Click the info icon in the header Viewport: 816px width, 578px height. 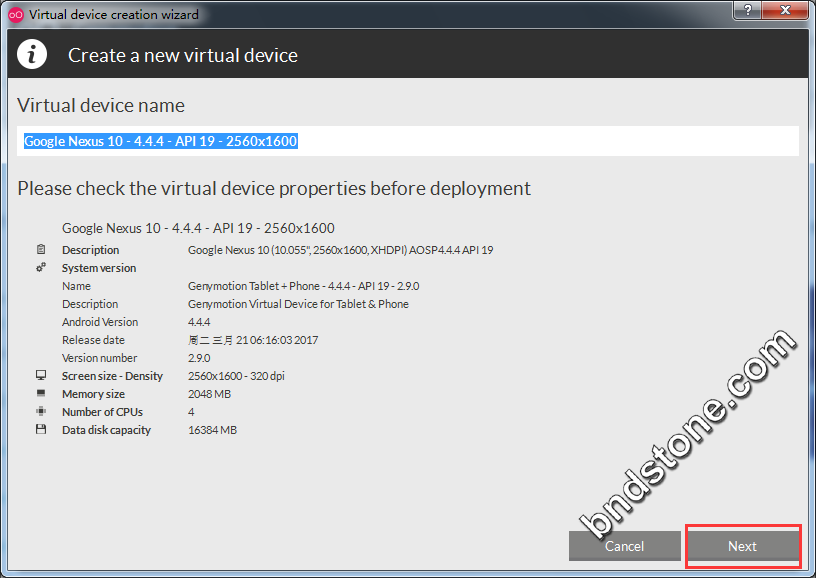click(x=33, y=54)
